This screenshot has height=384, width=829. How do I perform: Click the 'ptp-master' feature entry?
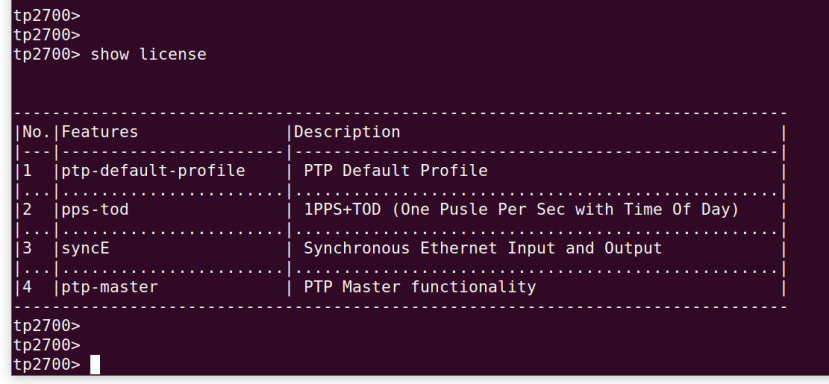click(x=110, y=287)
